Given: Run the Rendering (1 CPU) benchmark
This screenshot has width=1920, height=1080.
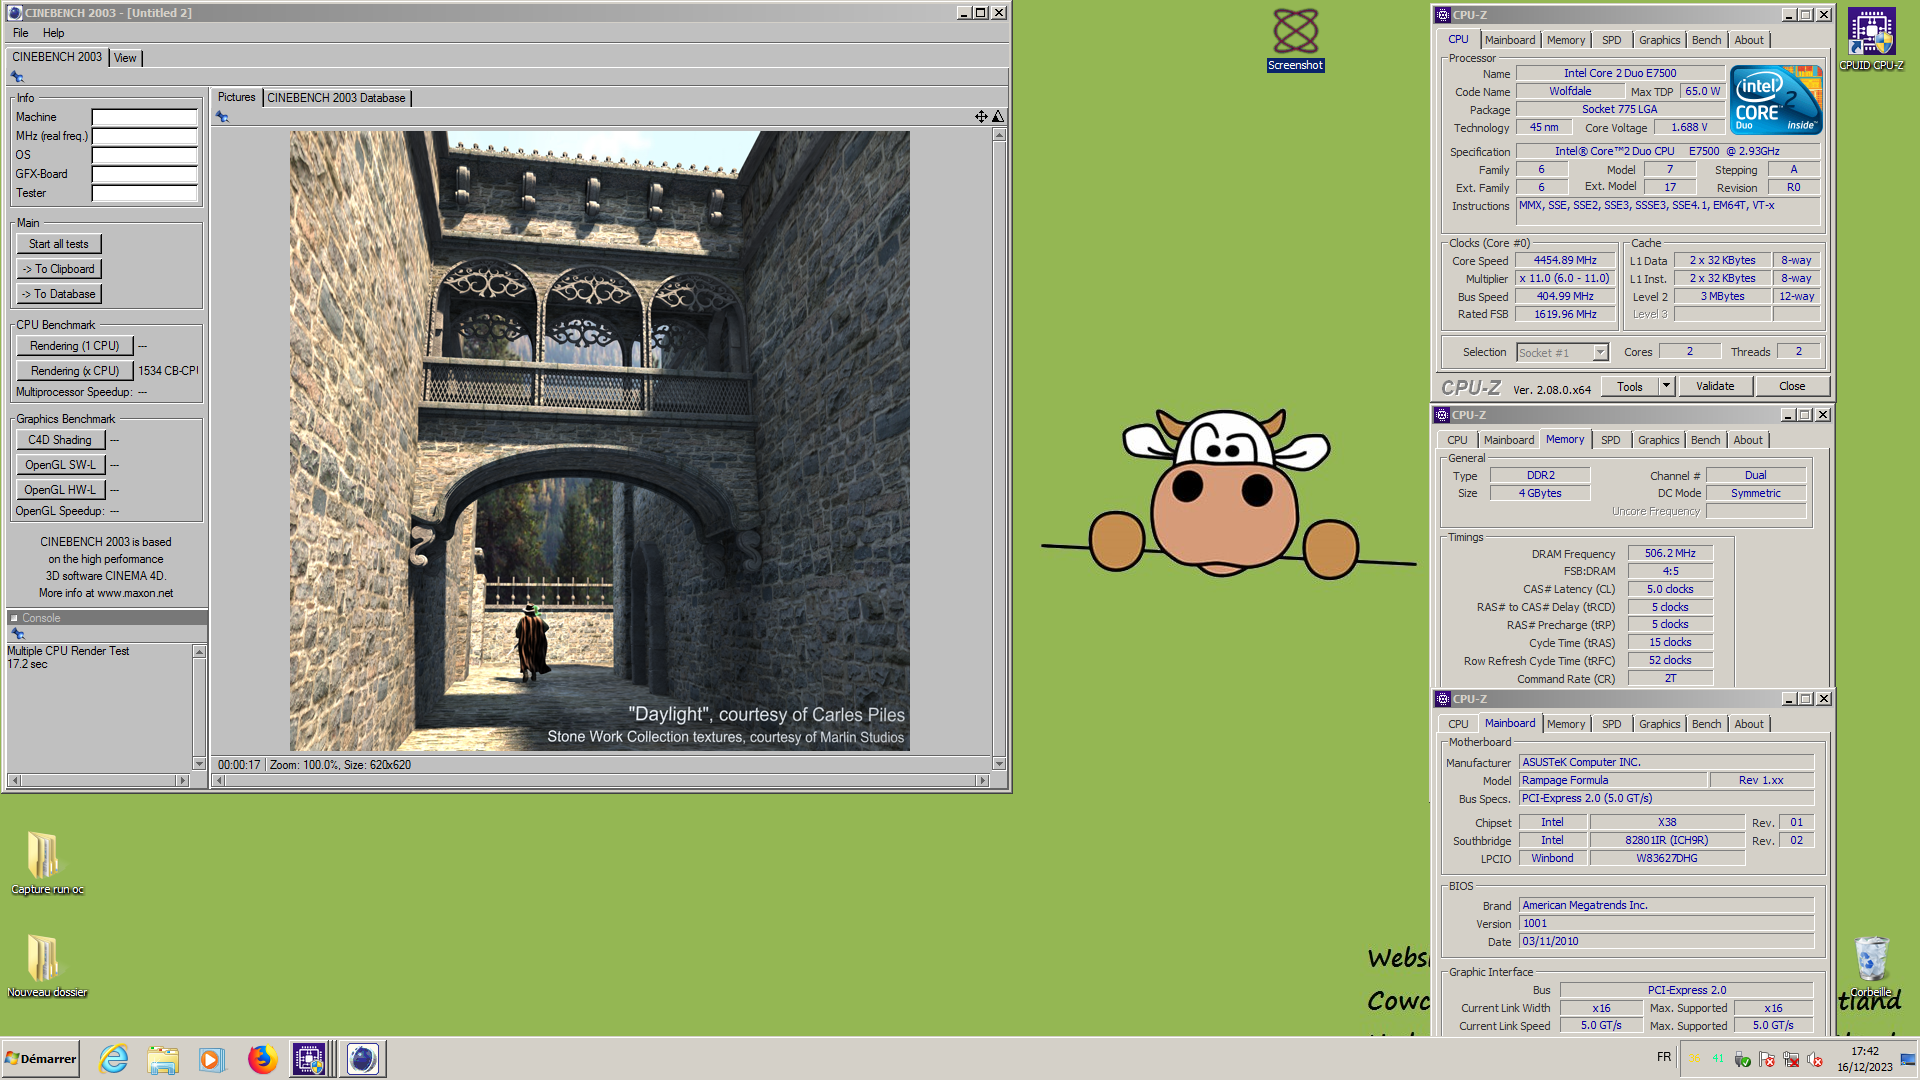Looking at the screenshot, I should [74, 346].
